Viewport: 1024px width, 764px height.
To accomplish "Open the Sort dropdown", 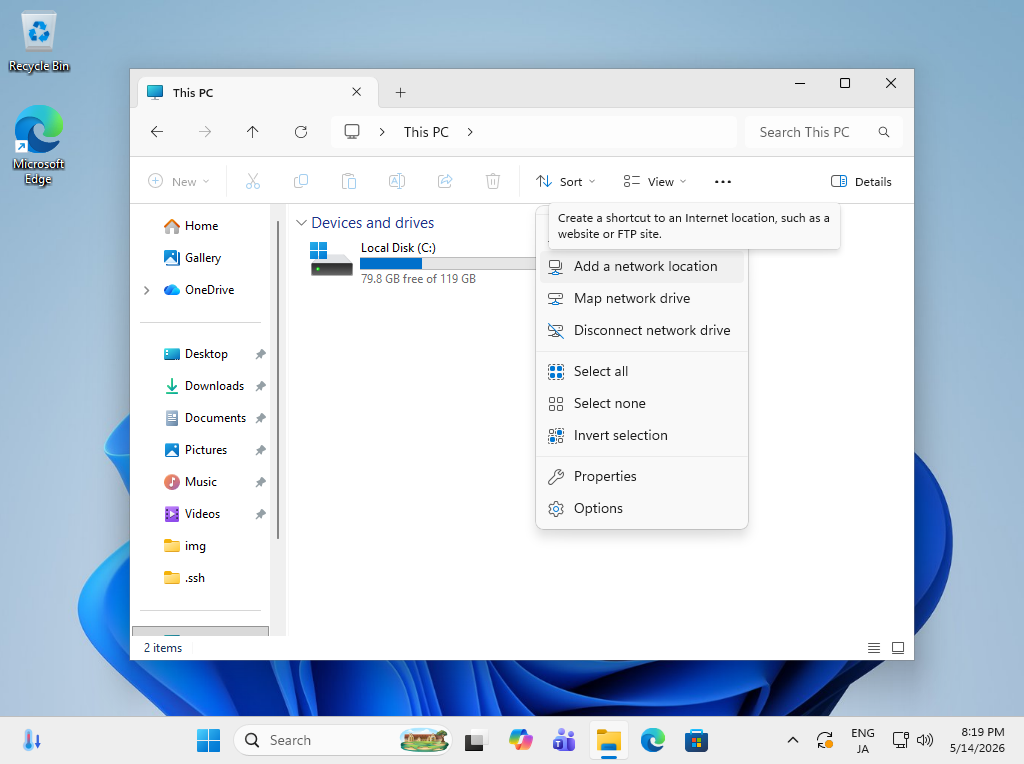I will pyautogui.click(x=566, y=182).
